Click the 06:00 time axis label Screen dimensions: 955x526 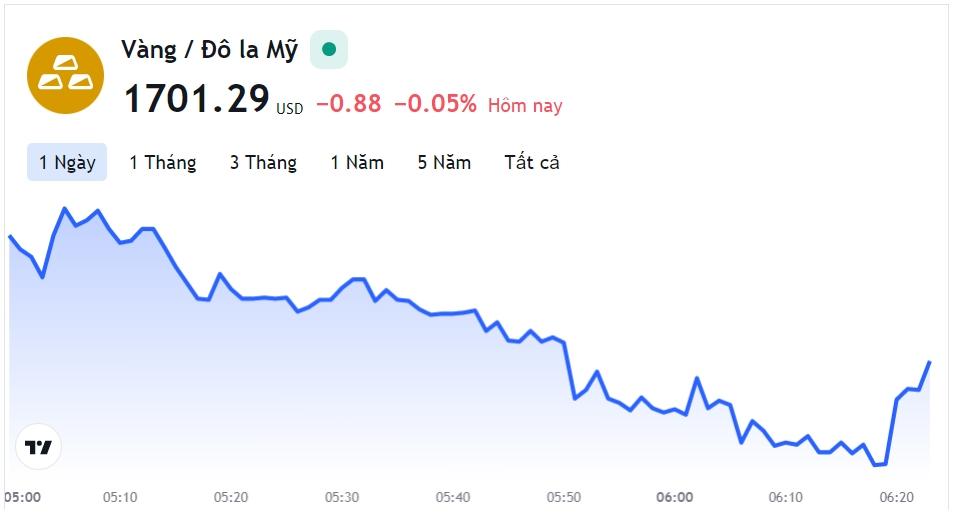(675, 497)
